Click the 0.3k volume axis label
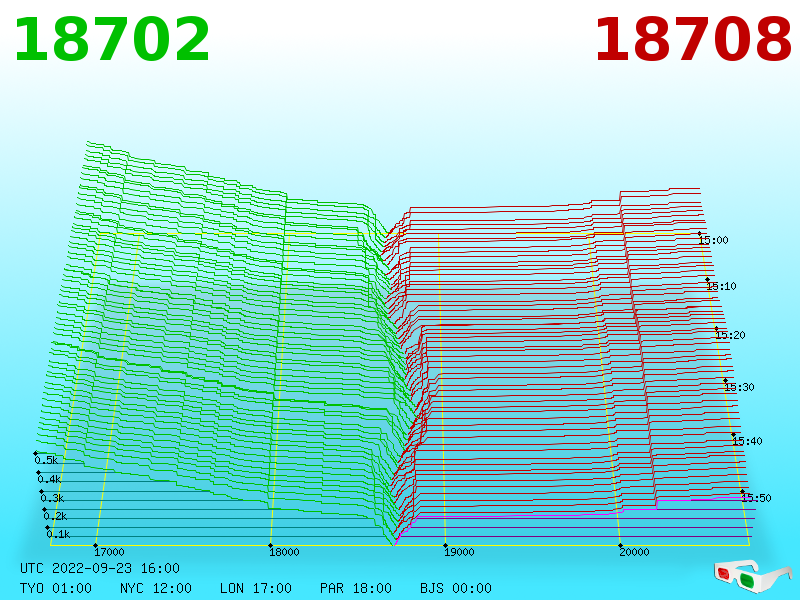 click(x=53, y=498)
